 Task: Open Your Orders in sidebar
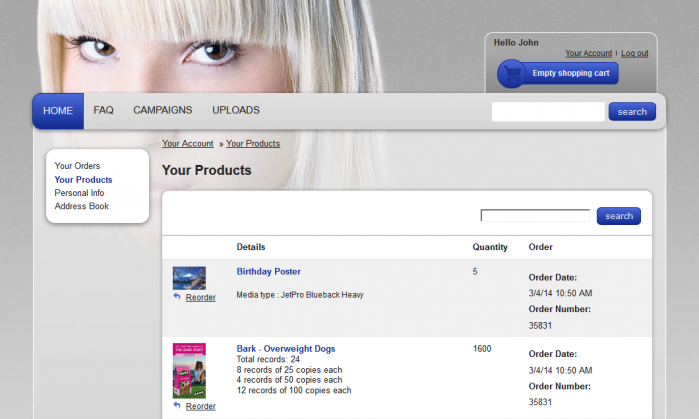click(77, 166)
